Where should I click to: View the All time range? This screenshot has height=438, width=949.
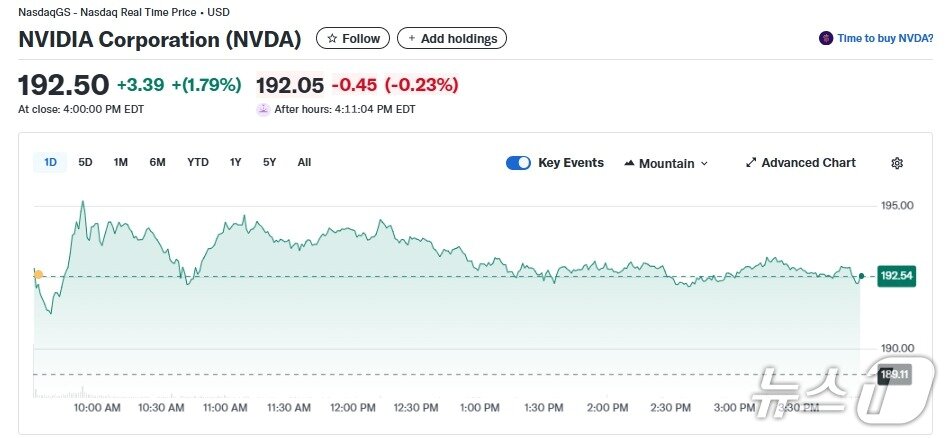304,162
